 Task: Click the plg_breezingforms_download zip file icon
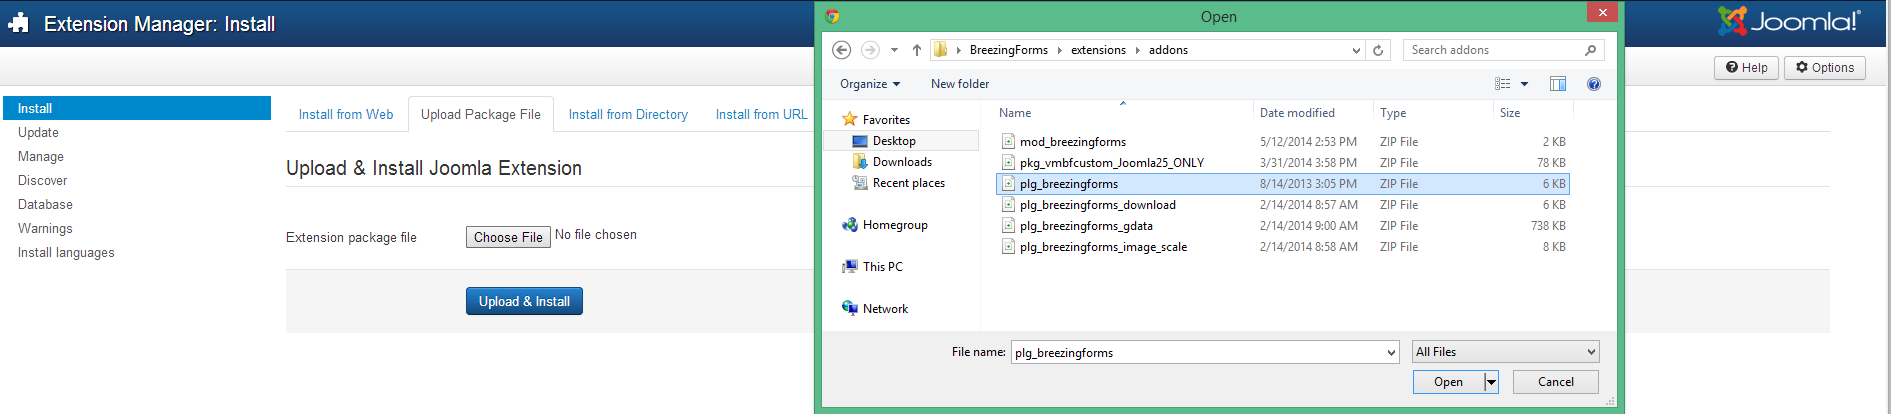1008,205
